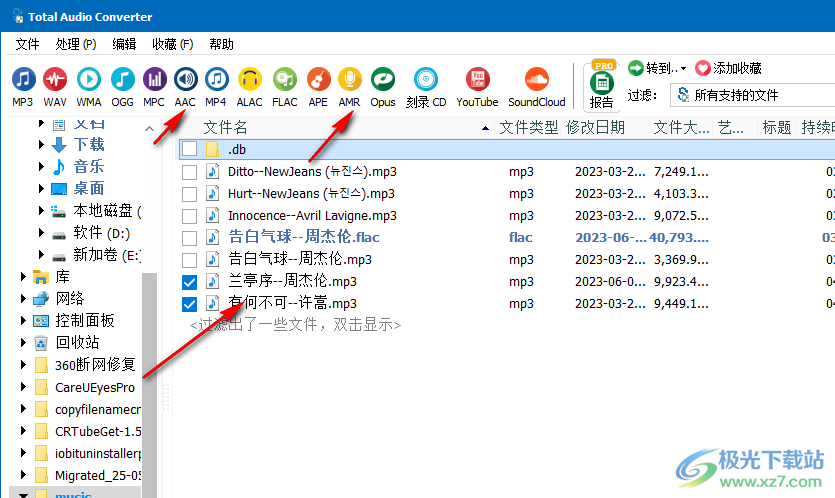Tick the Hurt--NewJeans checkbox
This screenshot has width=835, height=498.
tap(190, 194)
